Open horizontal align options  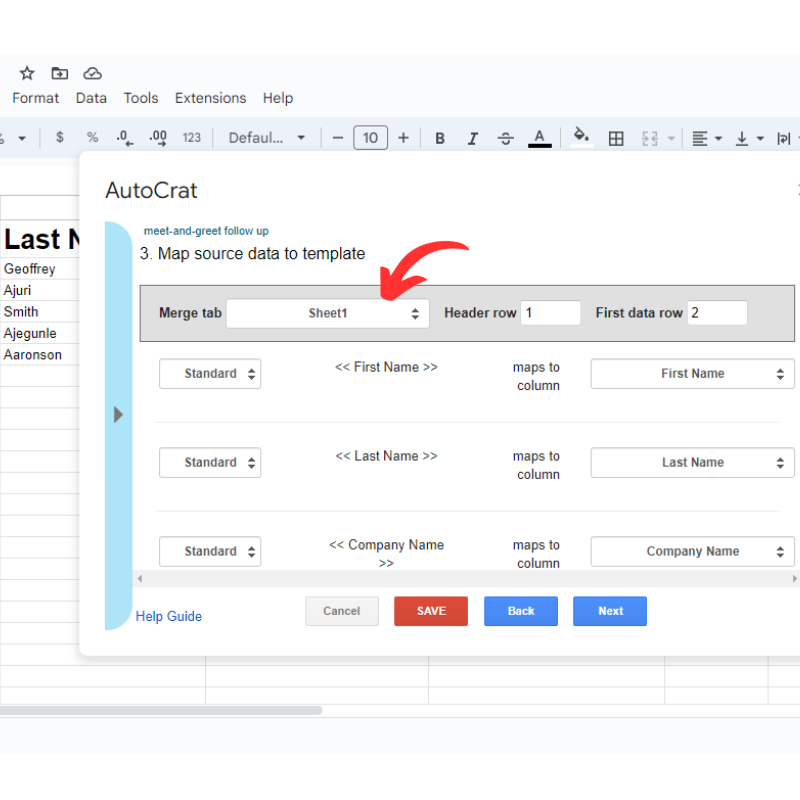pyautogui.click(x=707, y=138)
